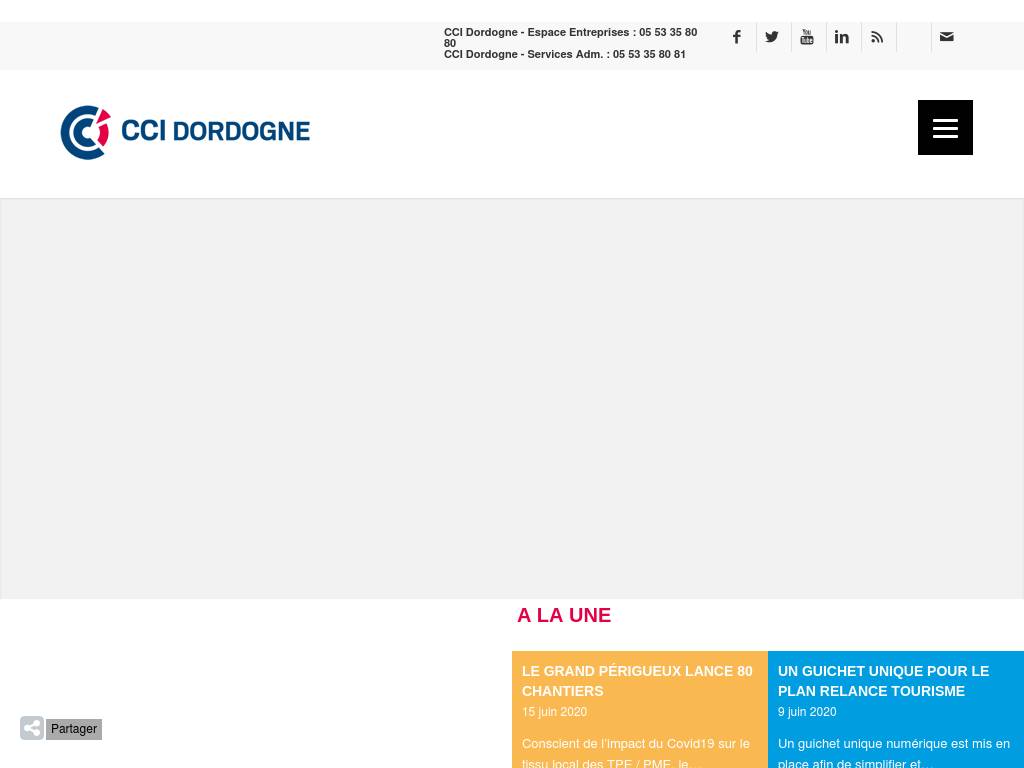Open the Facebook page icon
1024x768 pixels.
tap(737, 37)
